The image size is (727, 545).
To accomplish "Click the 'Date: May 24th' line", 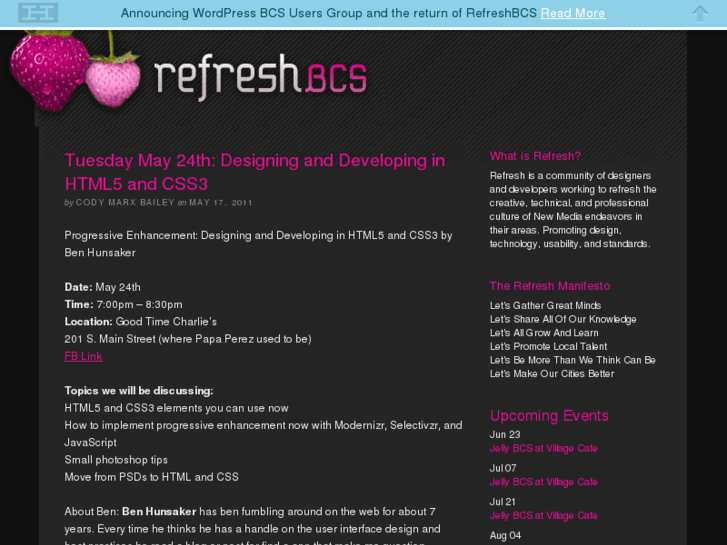I will tap(102, 287).
